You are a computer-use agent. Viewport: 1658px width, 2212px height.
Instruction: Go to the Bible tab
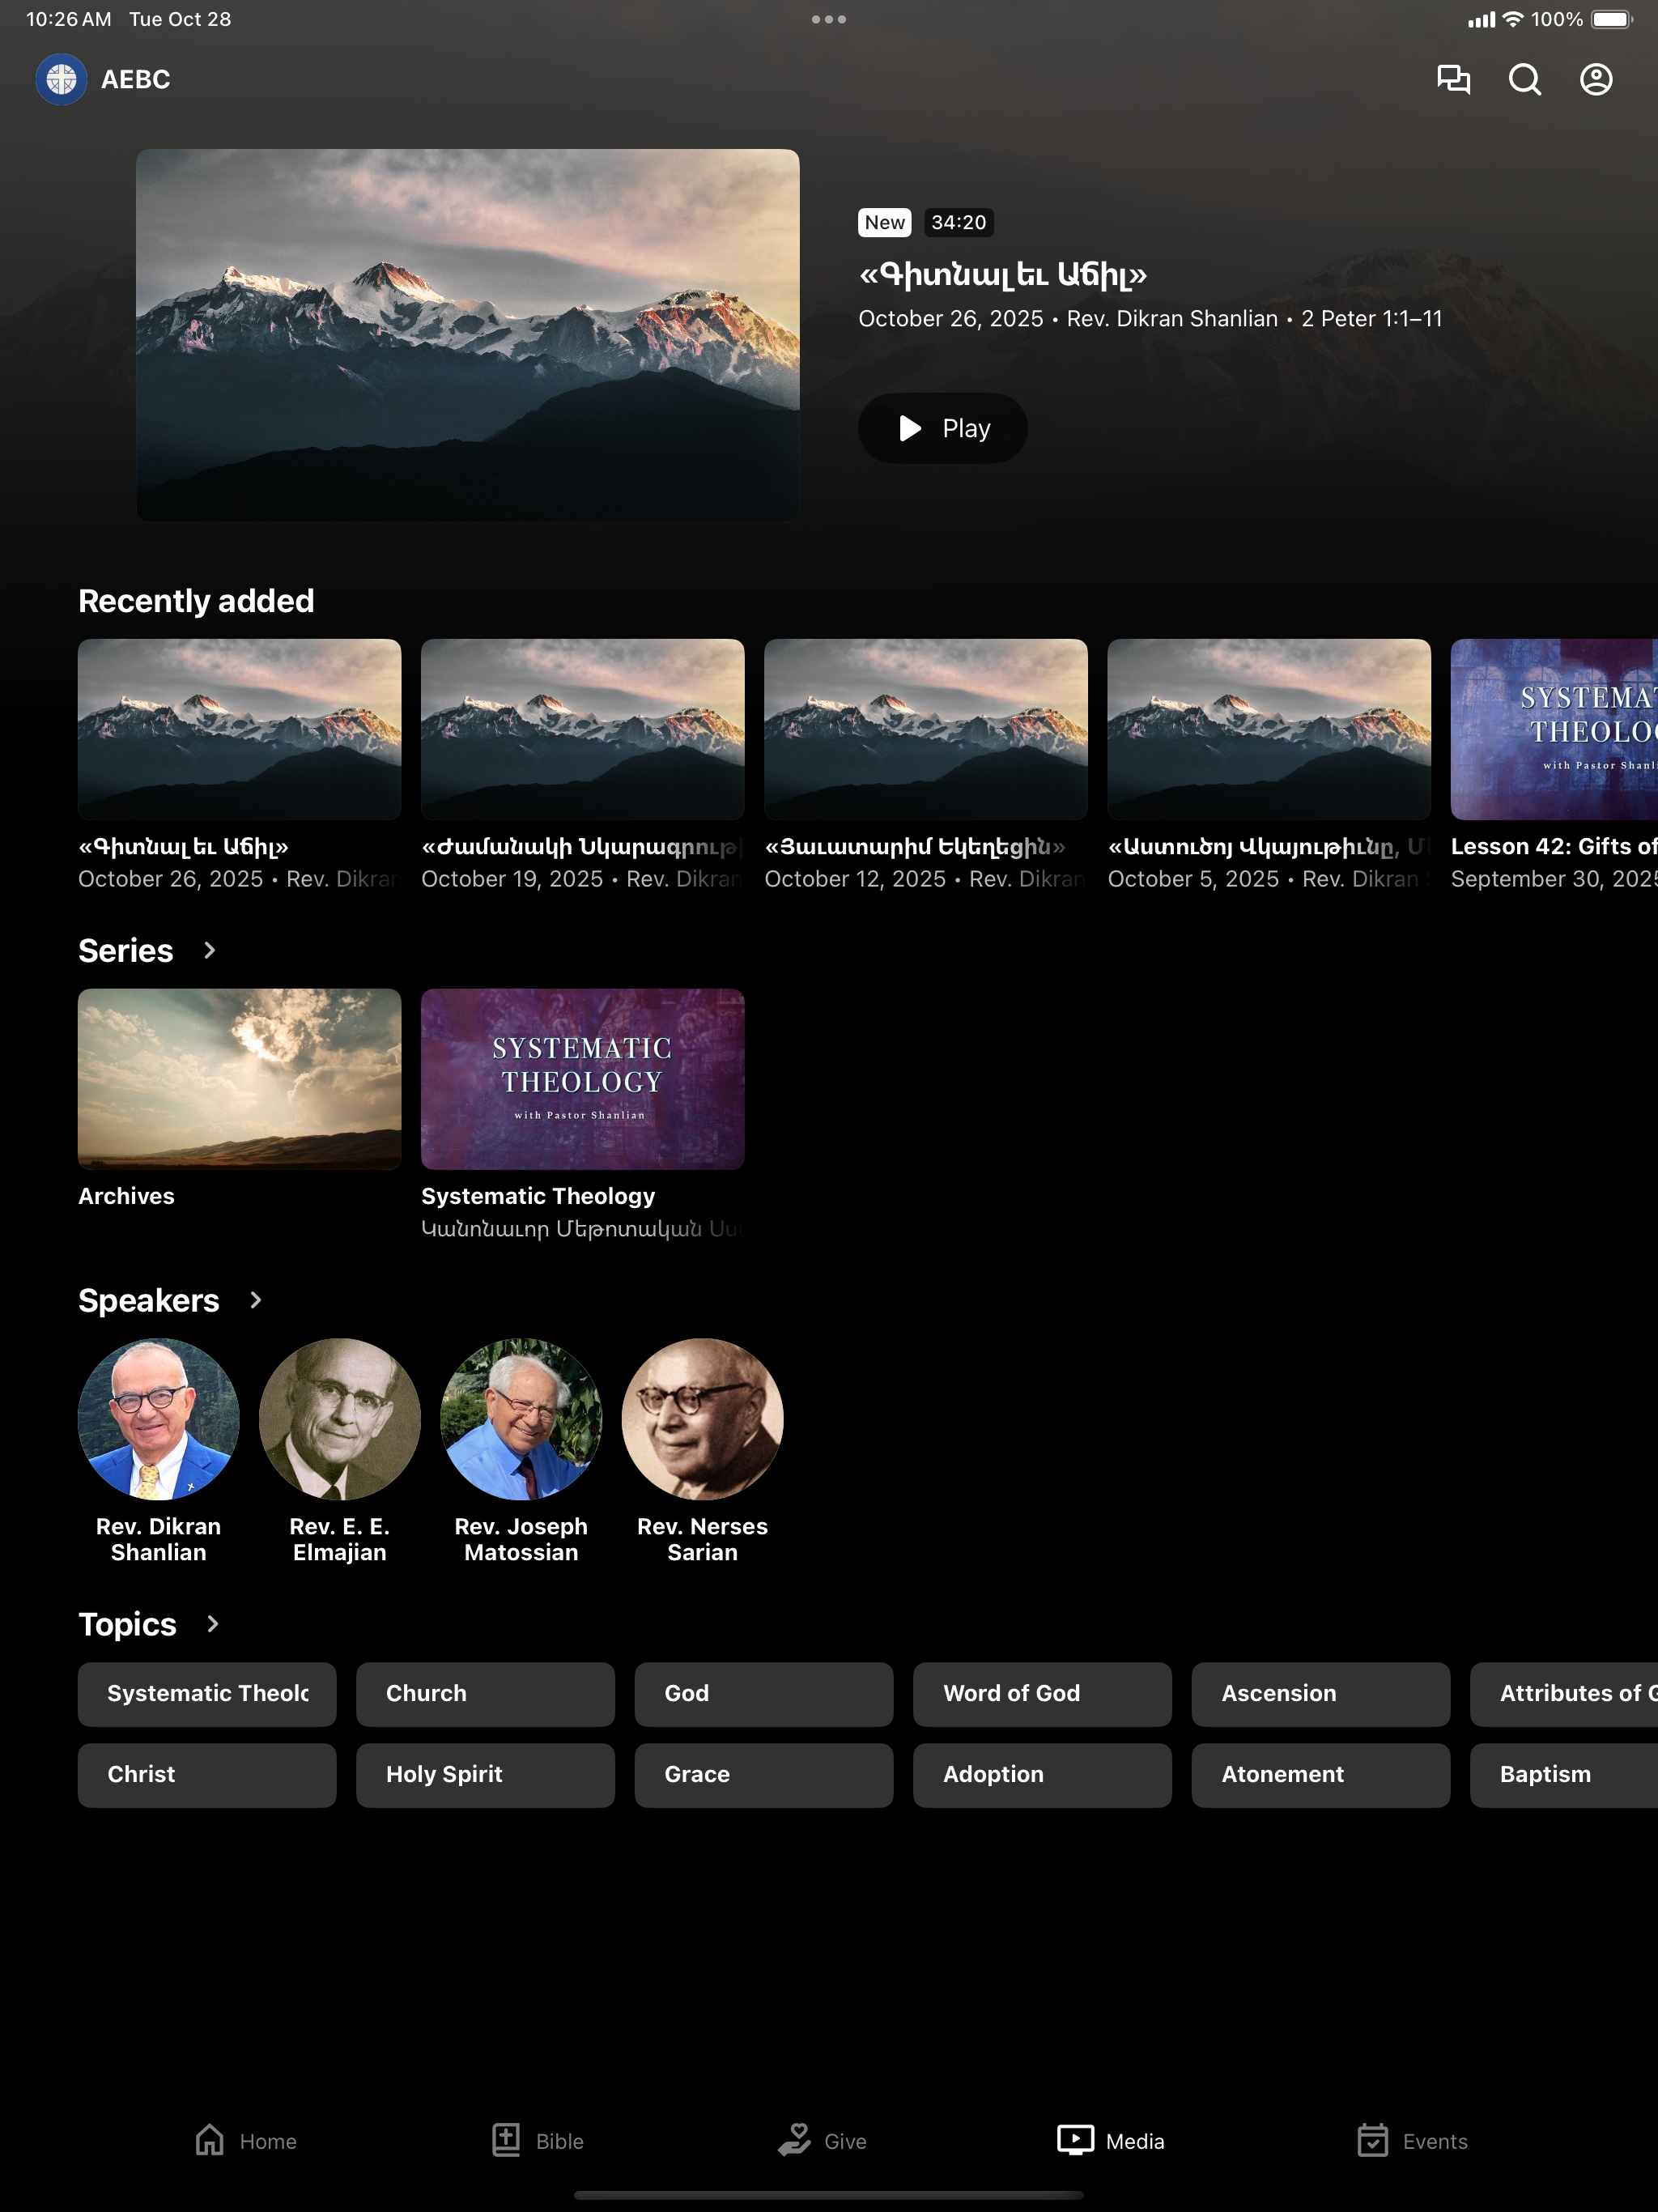coord(538,2141)
